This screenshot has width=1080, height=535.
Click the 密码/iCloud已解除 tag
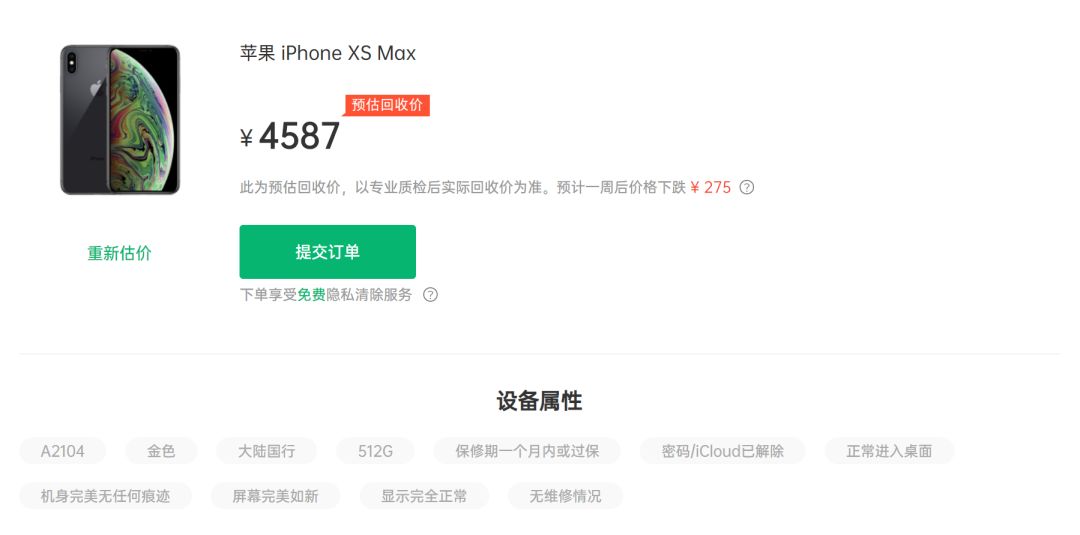pos(723,451)
